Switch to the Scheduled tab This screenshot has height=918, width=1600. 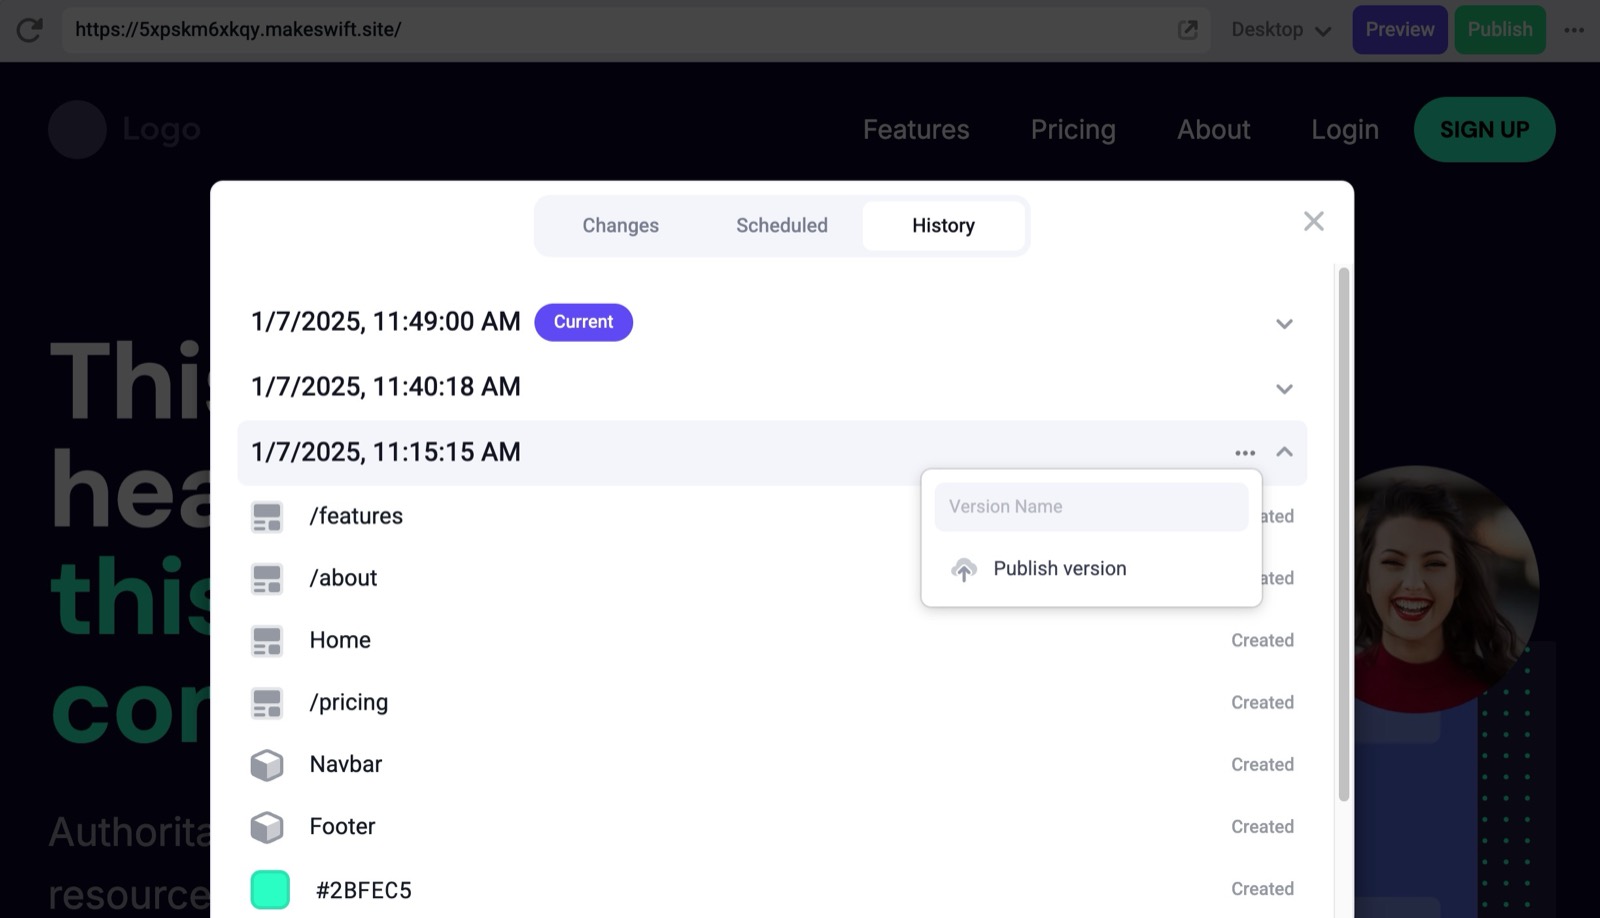(x=781, y=226)
